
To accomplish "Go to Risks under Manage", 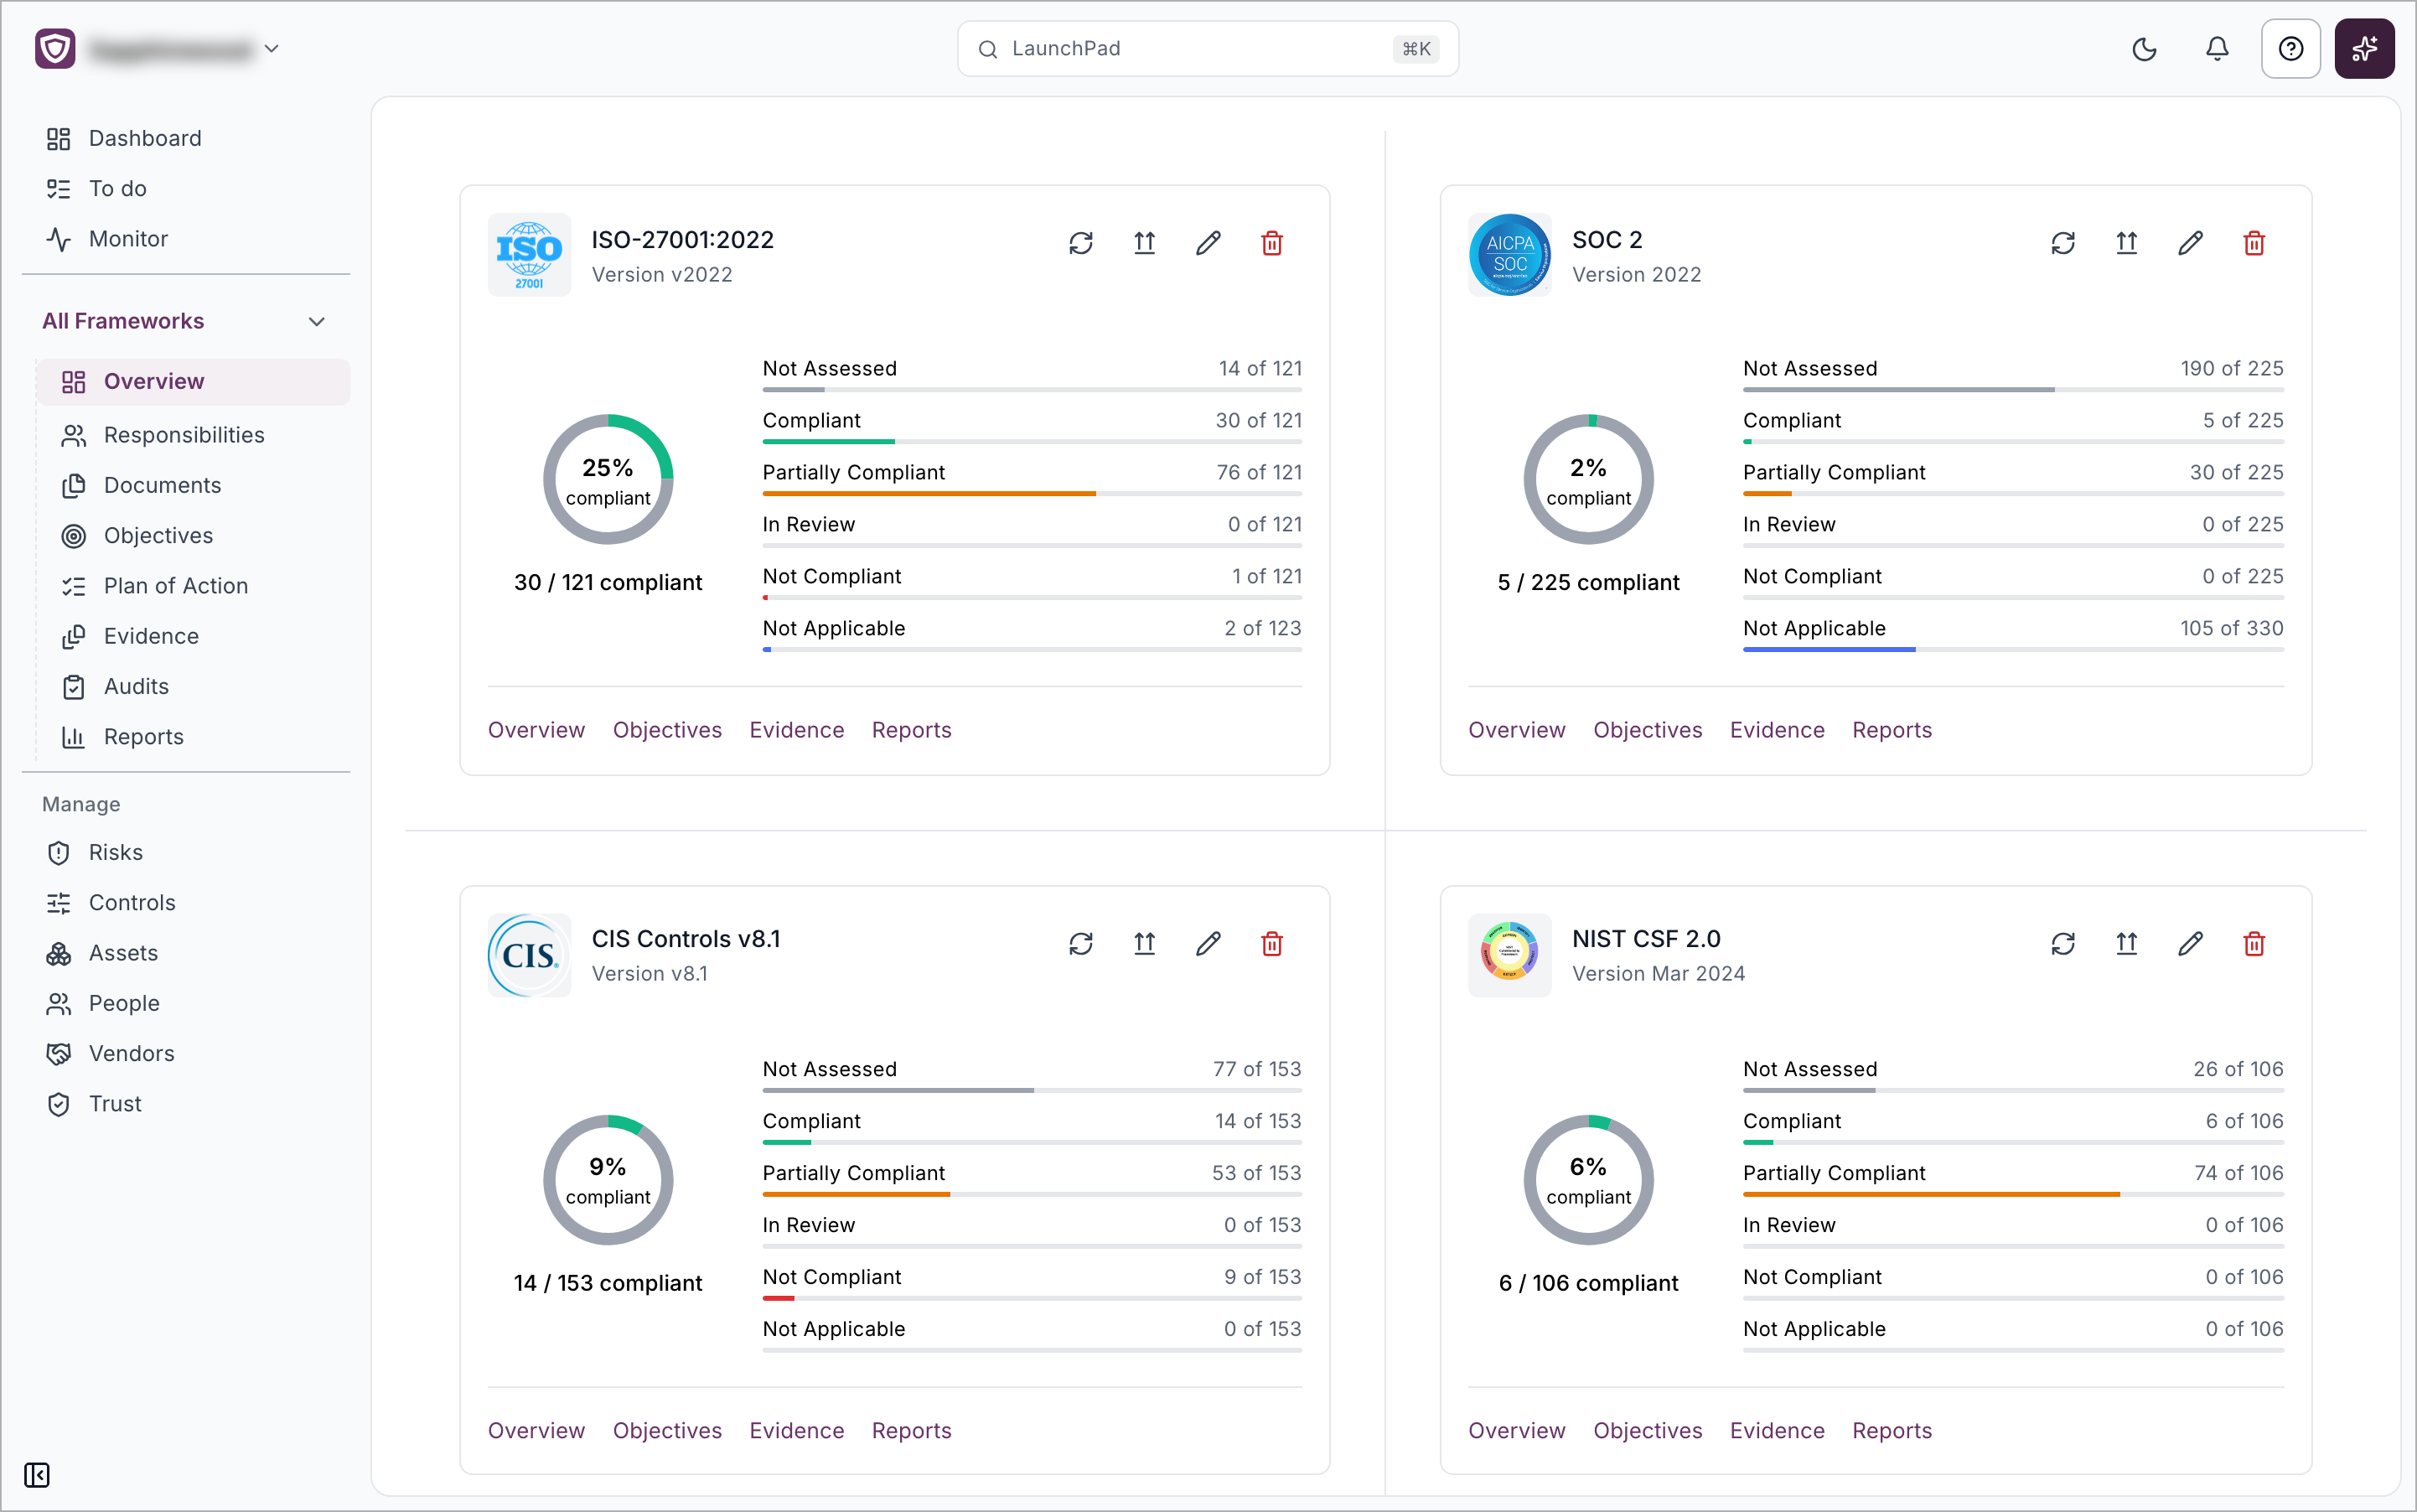I will 115,852.
